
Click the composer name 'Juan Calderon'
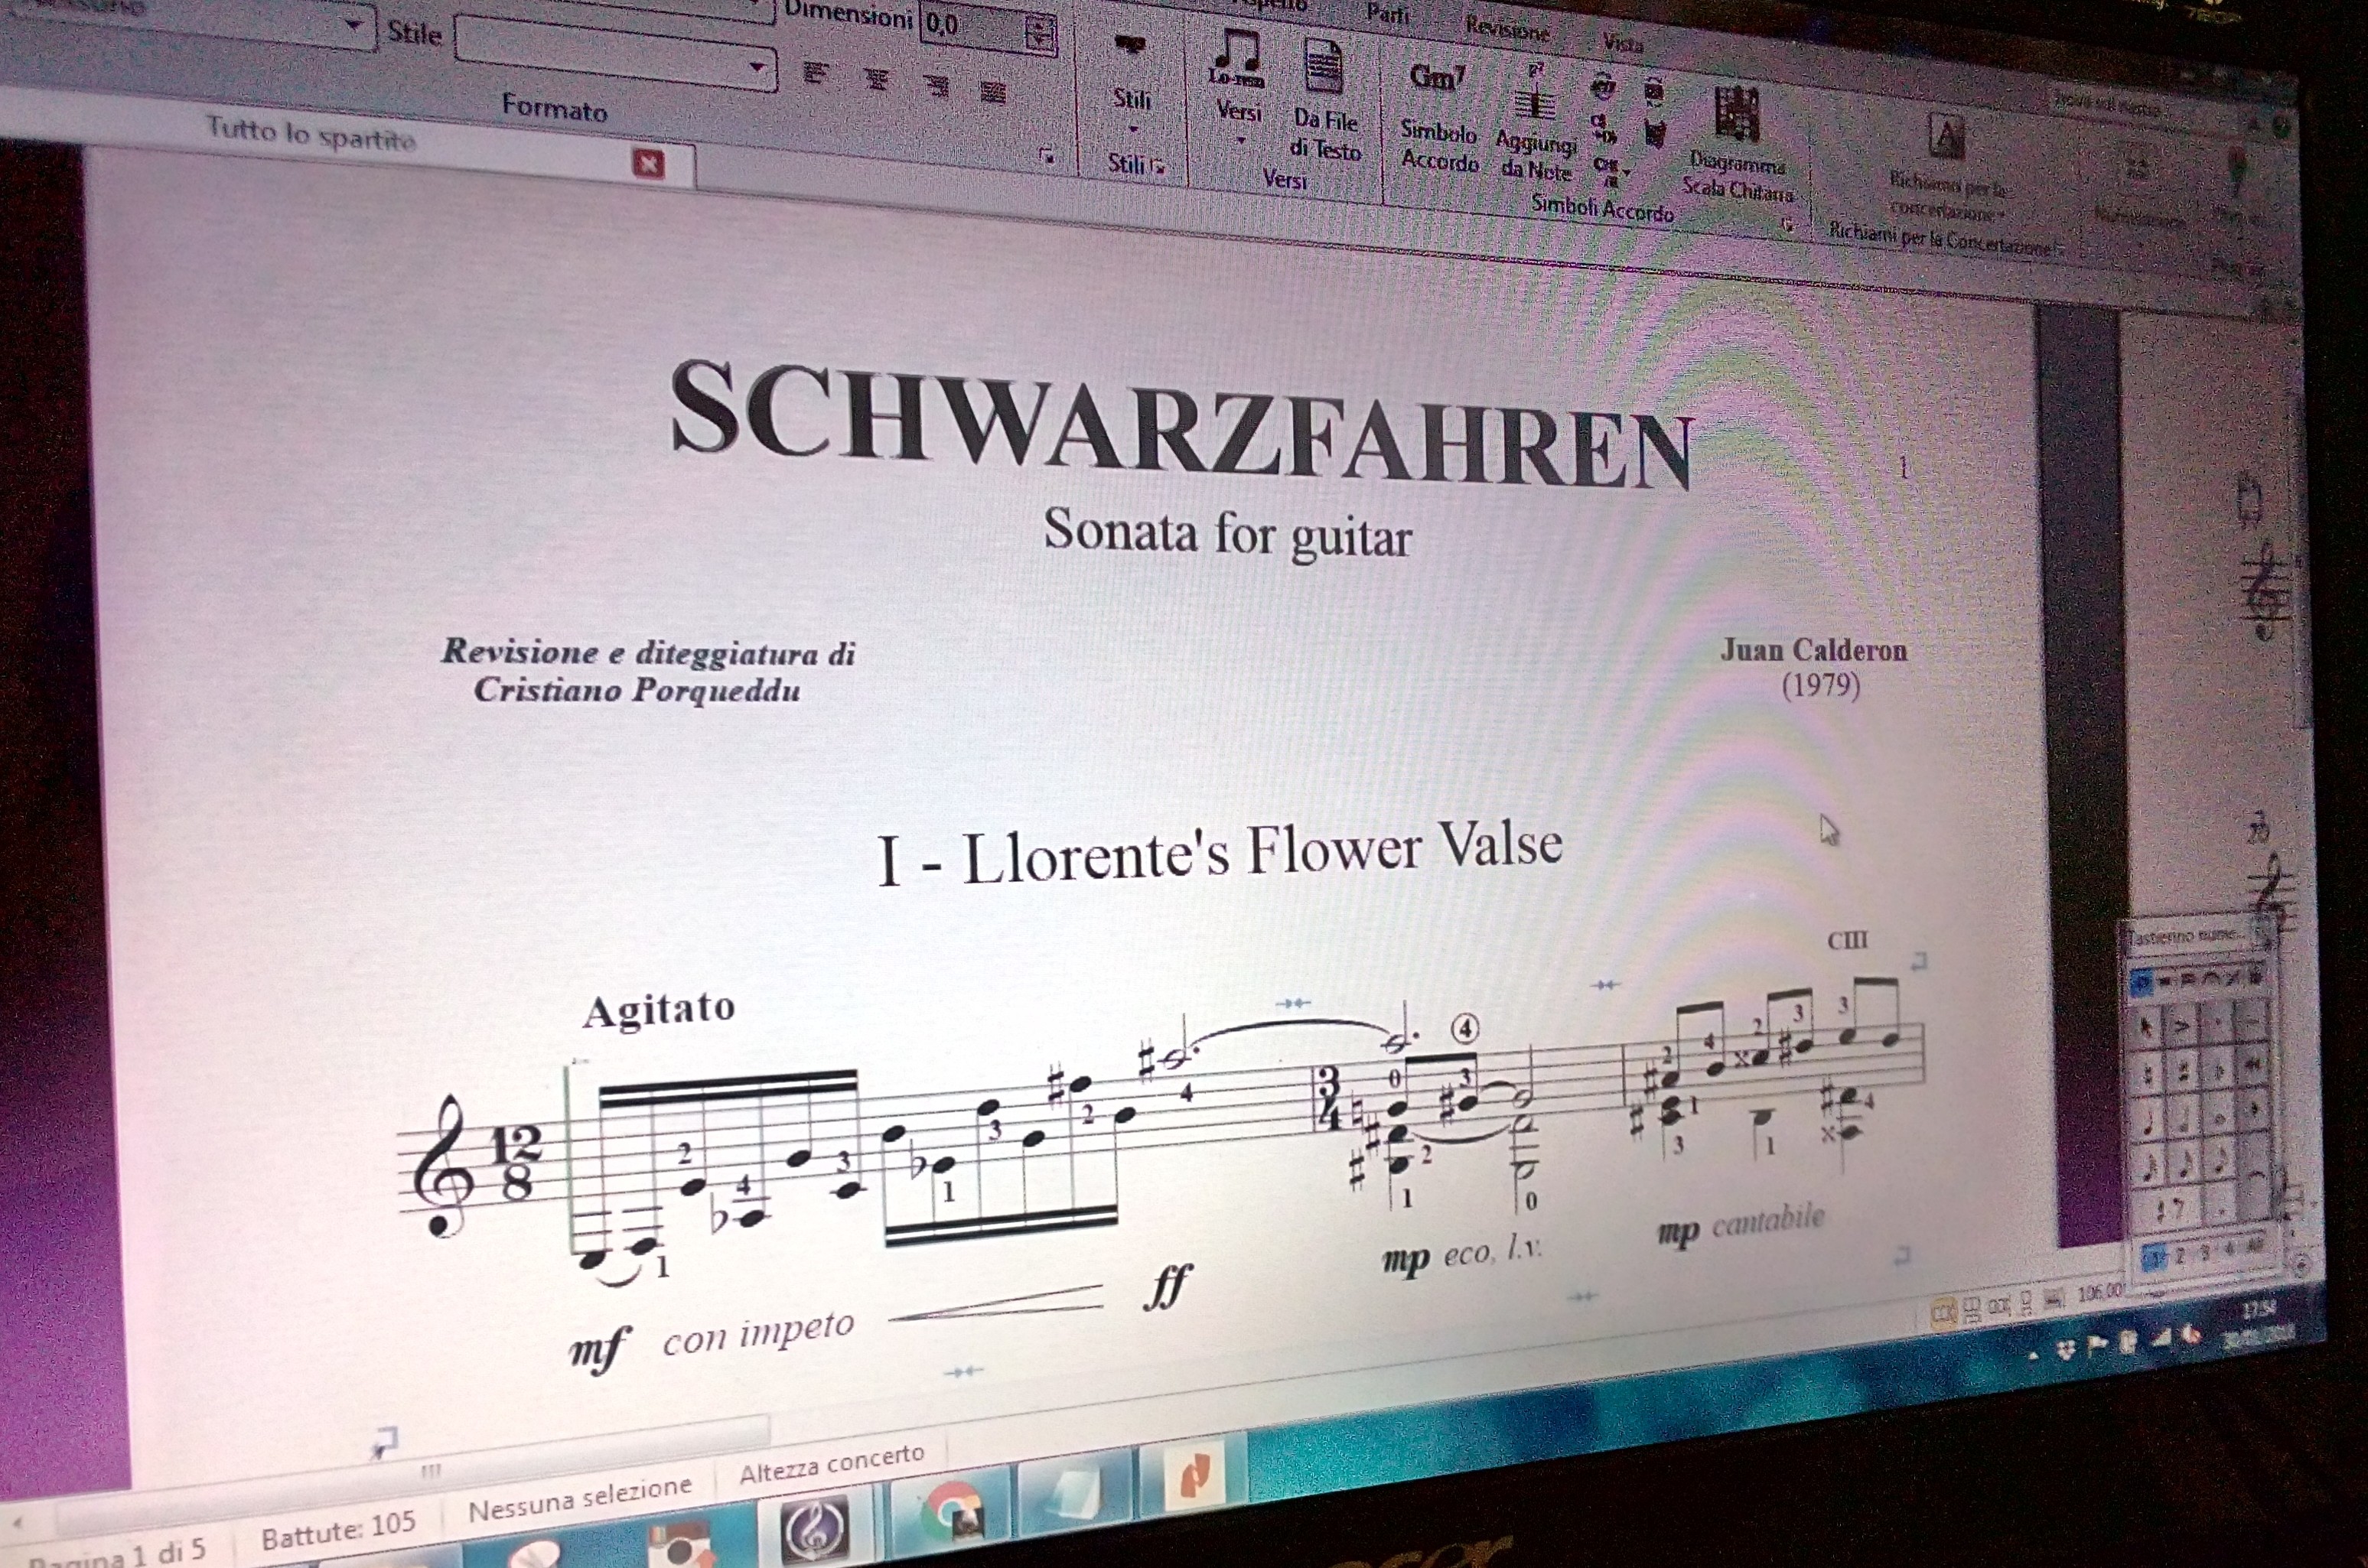click(x=1814, y=650)
